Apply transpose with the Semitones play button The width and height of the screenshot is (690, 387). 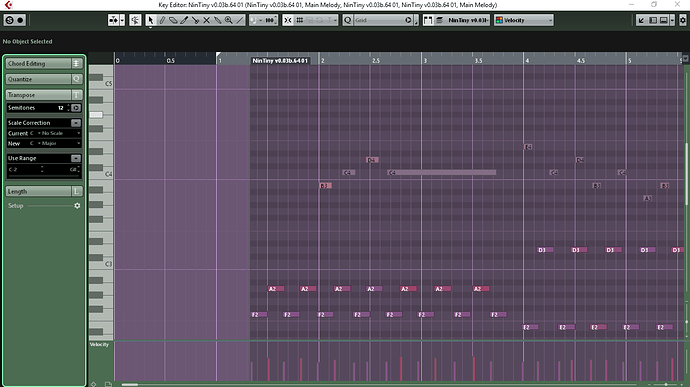tap(76, 108)
